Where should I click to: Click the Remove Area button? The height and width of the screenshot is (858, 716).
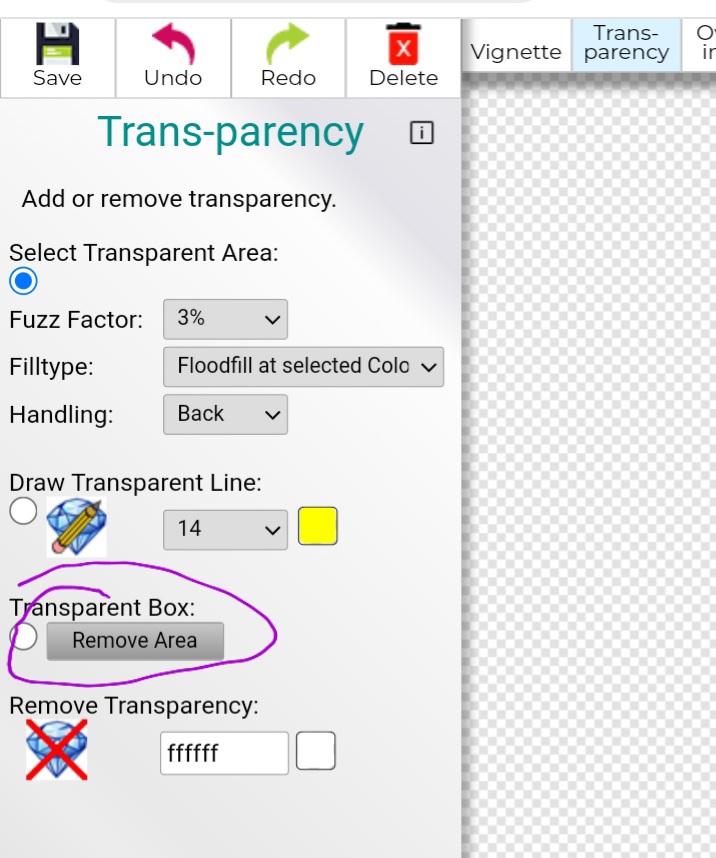pyautogui.click(x=135, y=641)
